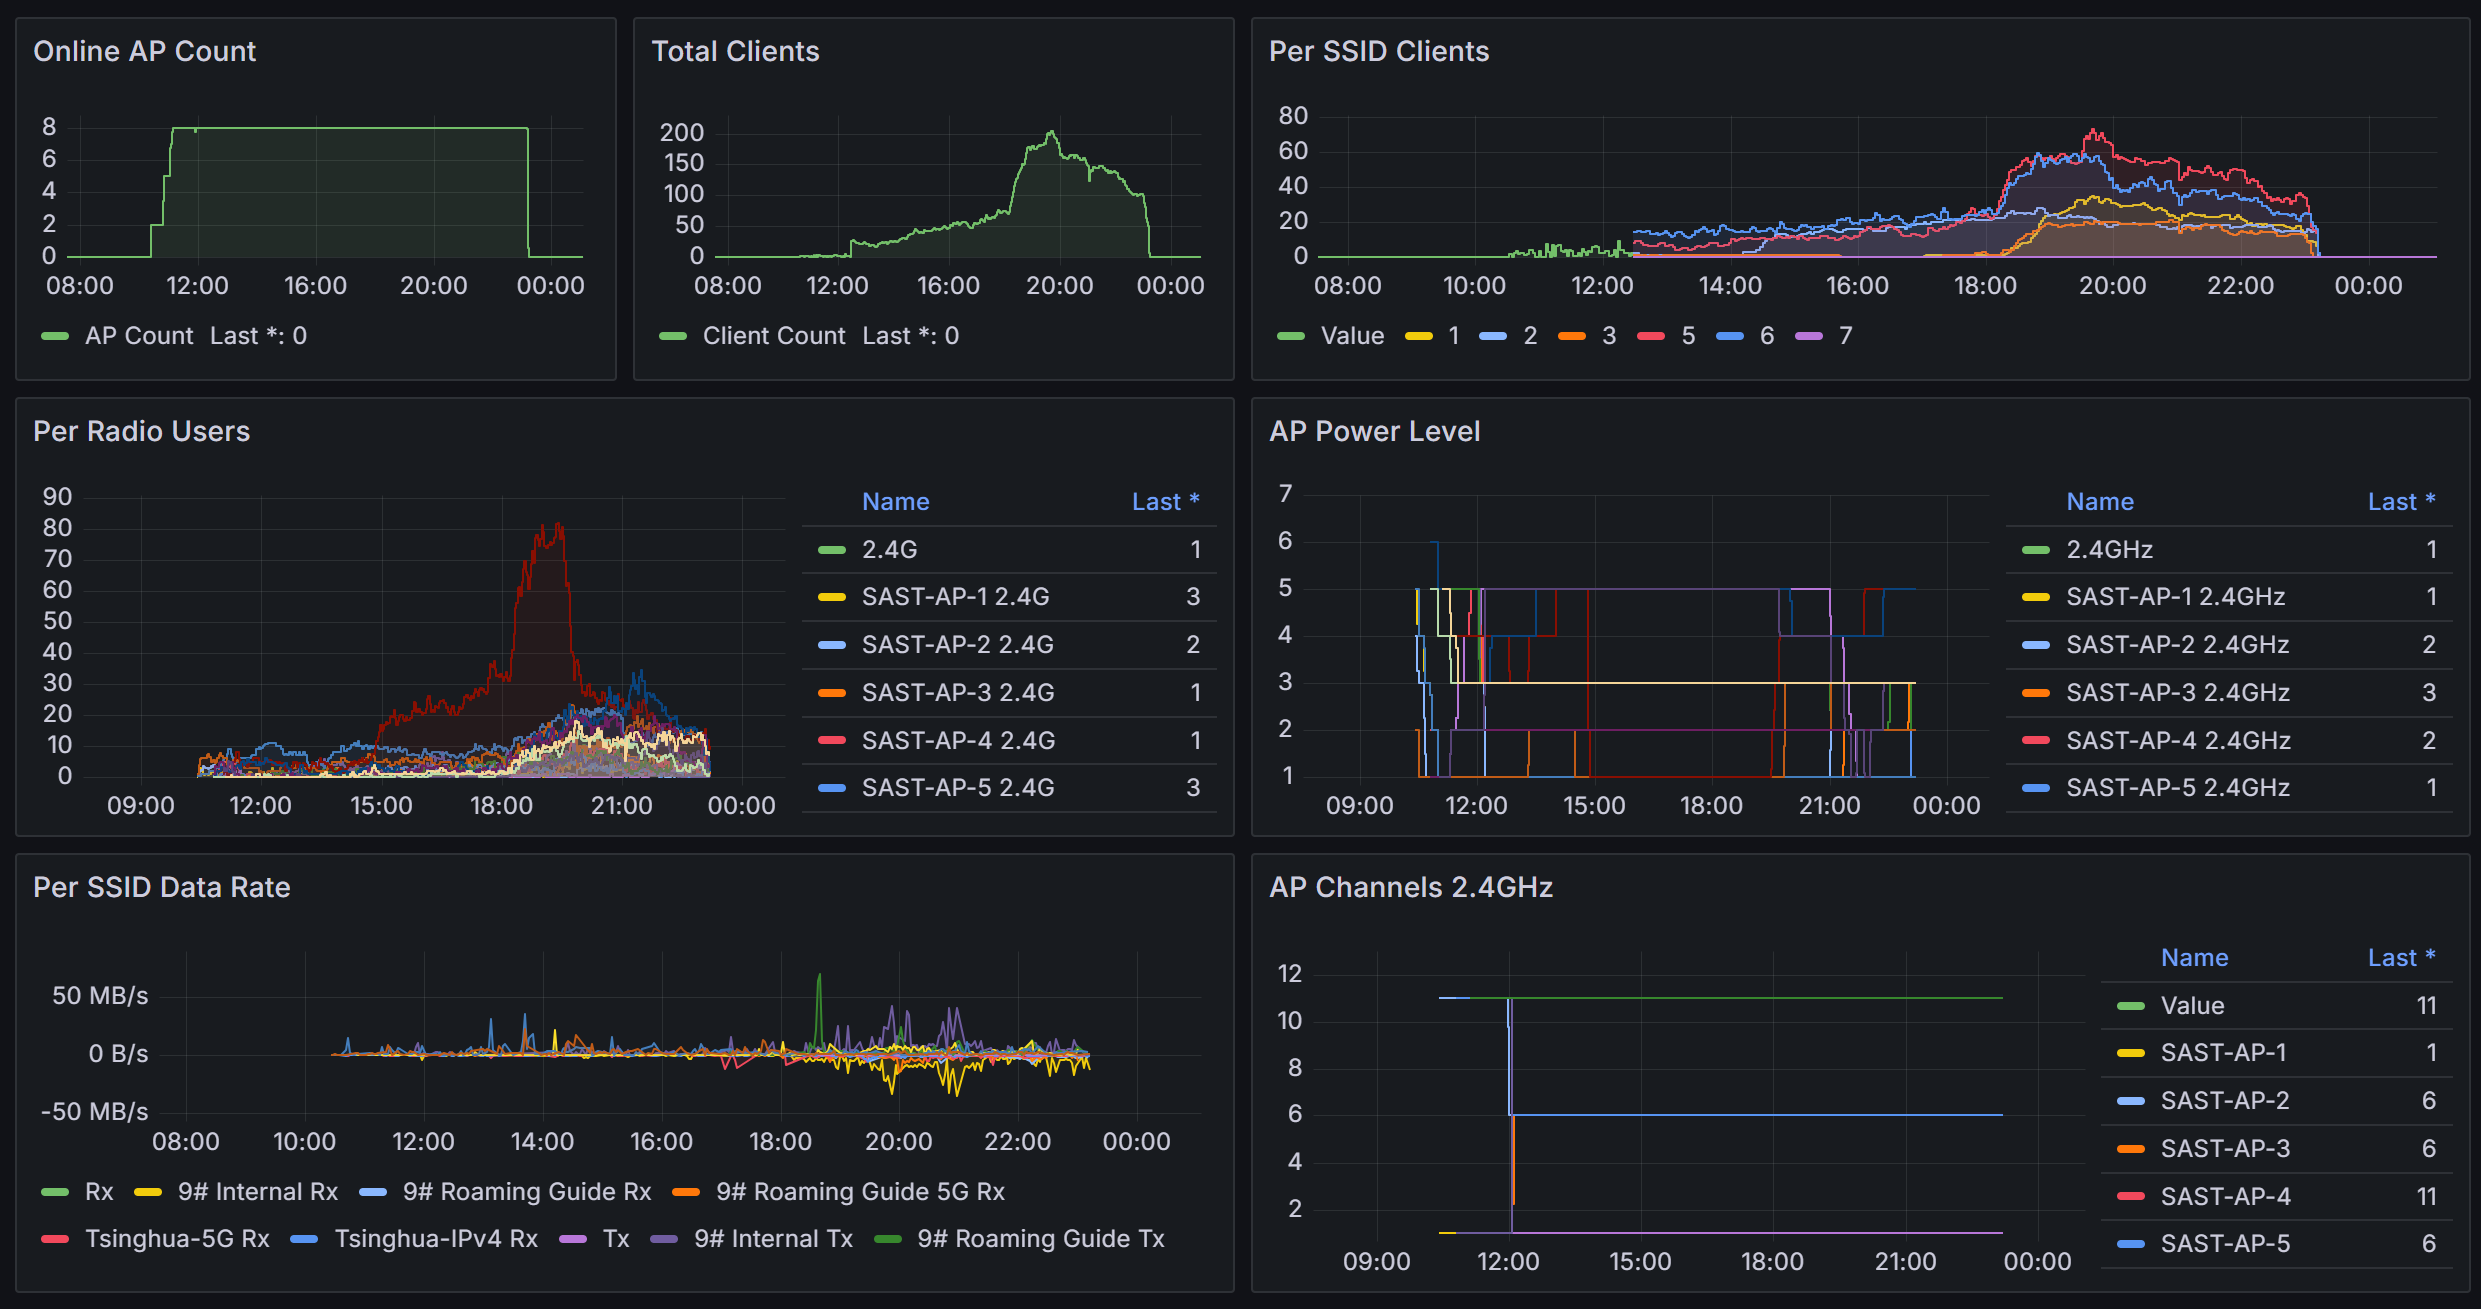Image resolution: width=2481 pixels, height=1309 pixels.
Task: Toggle SSID series 2 in legend
Action: (x=1530, y=336)
